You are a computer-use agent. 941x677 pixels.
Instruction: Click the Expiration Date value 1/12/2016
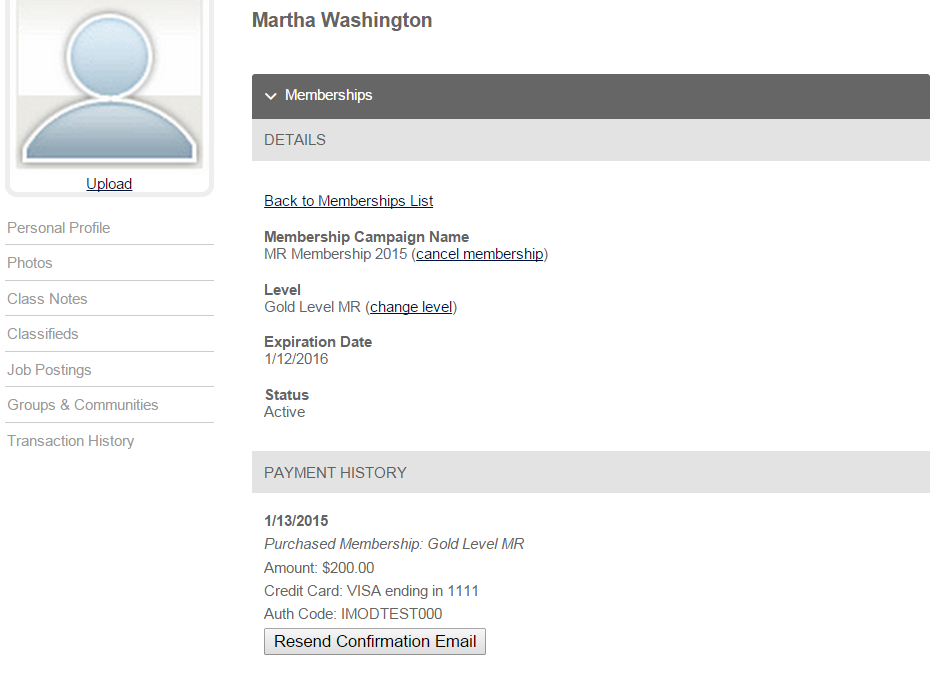tap(296, 359)
